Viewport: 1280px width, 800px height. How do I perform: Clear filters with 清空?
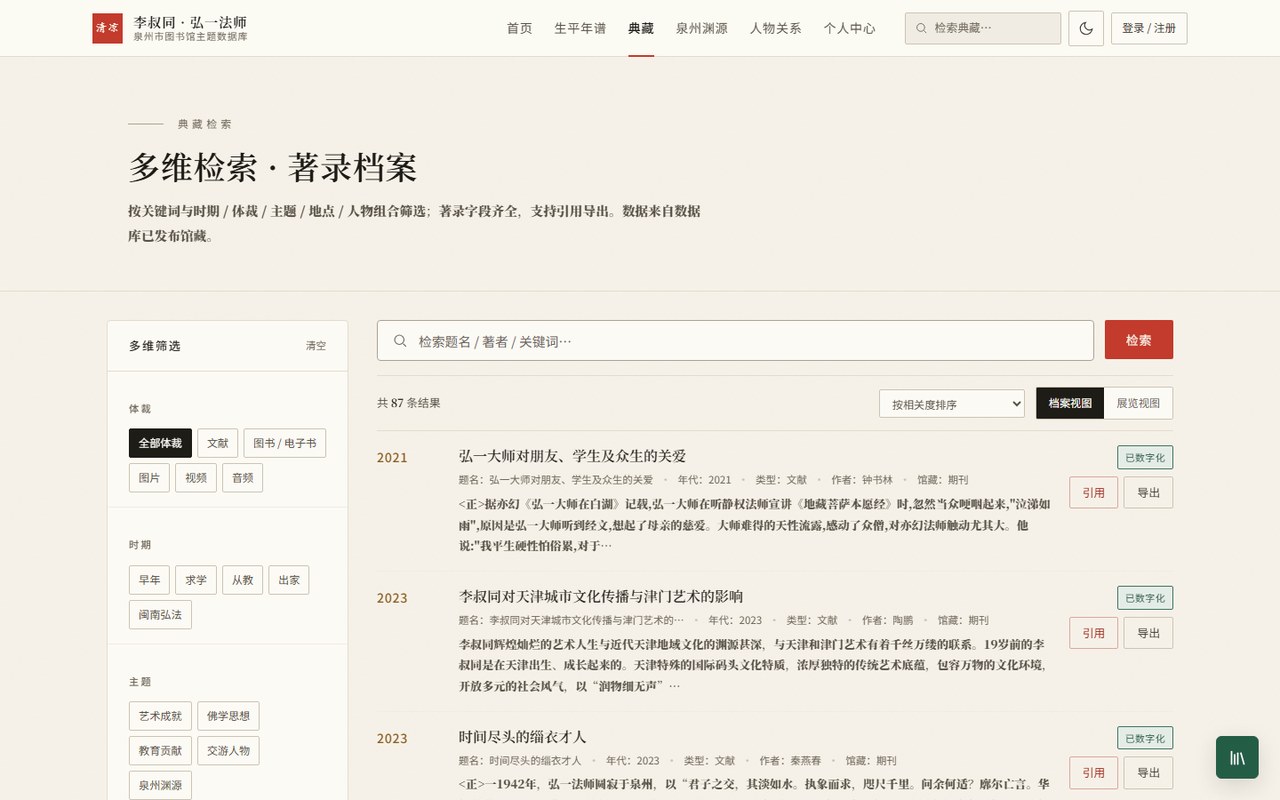(316, 346)
